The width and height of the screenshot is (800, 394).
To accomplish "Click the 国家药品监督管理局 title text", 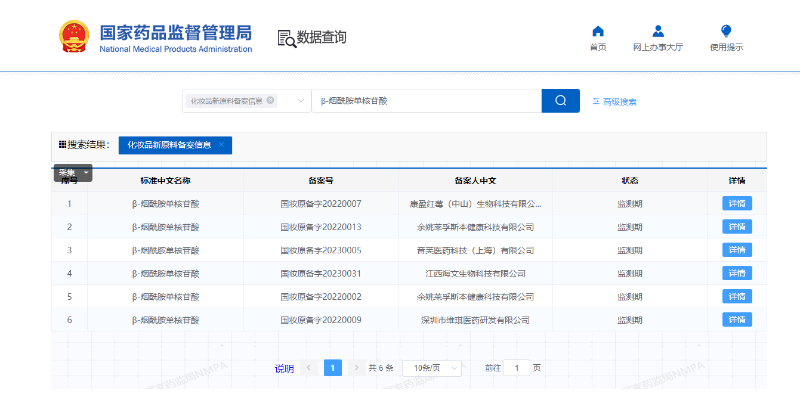I will click(x=176, y=33).
